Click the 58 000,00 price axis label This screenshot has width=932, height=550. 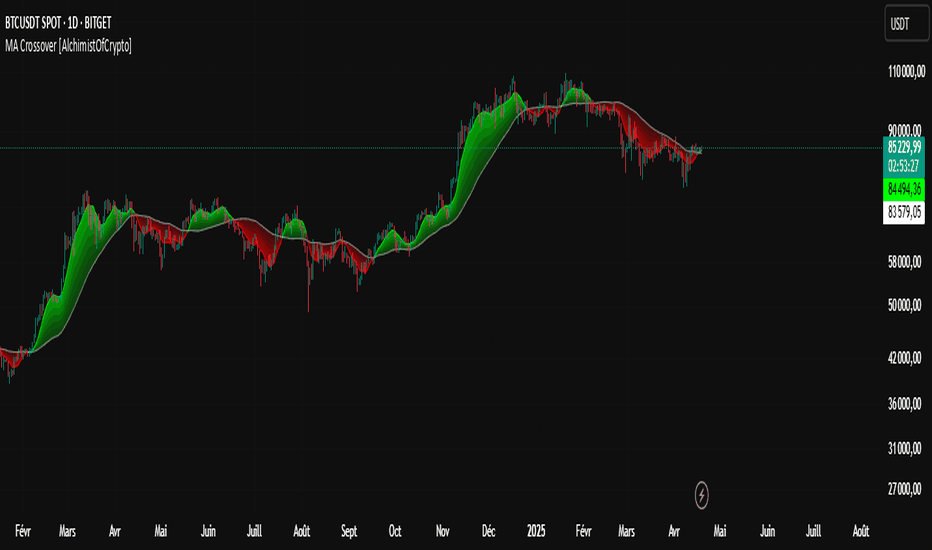click(905, 262)
